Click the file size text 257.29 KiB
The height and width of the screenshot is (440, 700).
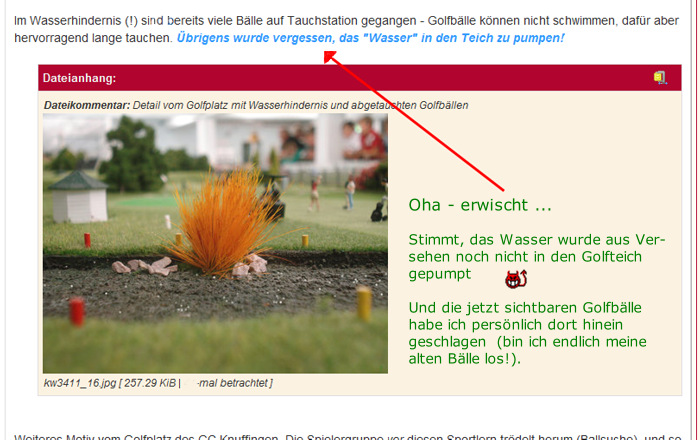click(149, 382)
